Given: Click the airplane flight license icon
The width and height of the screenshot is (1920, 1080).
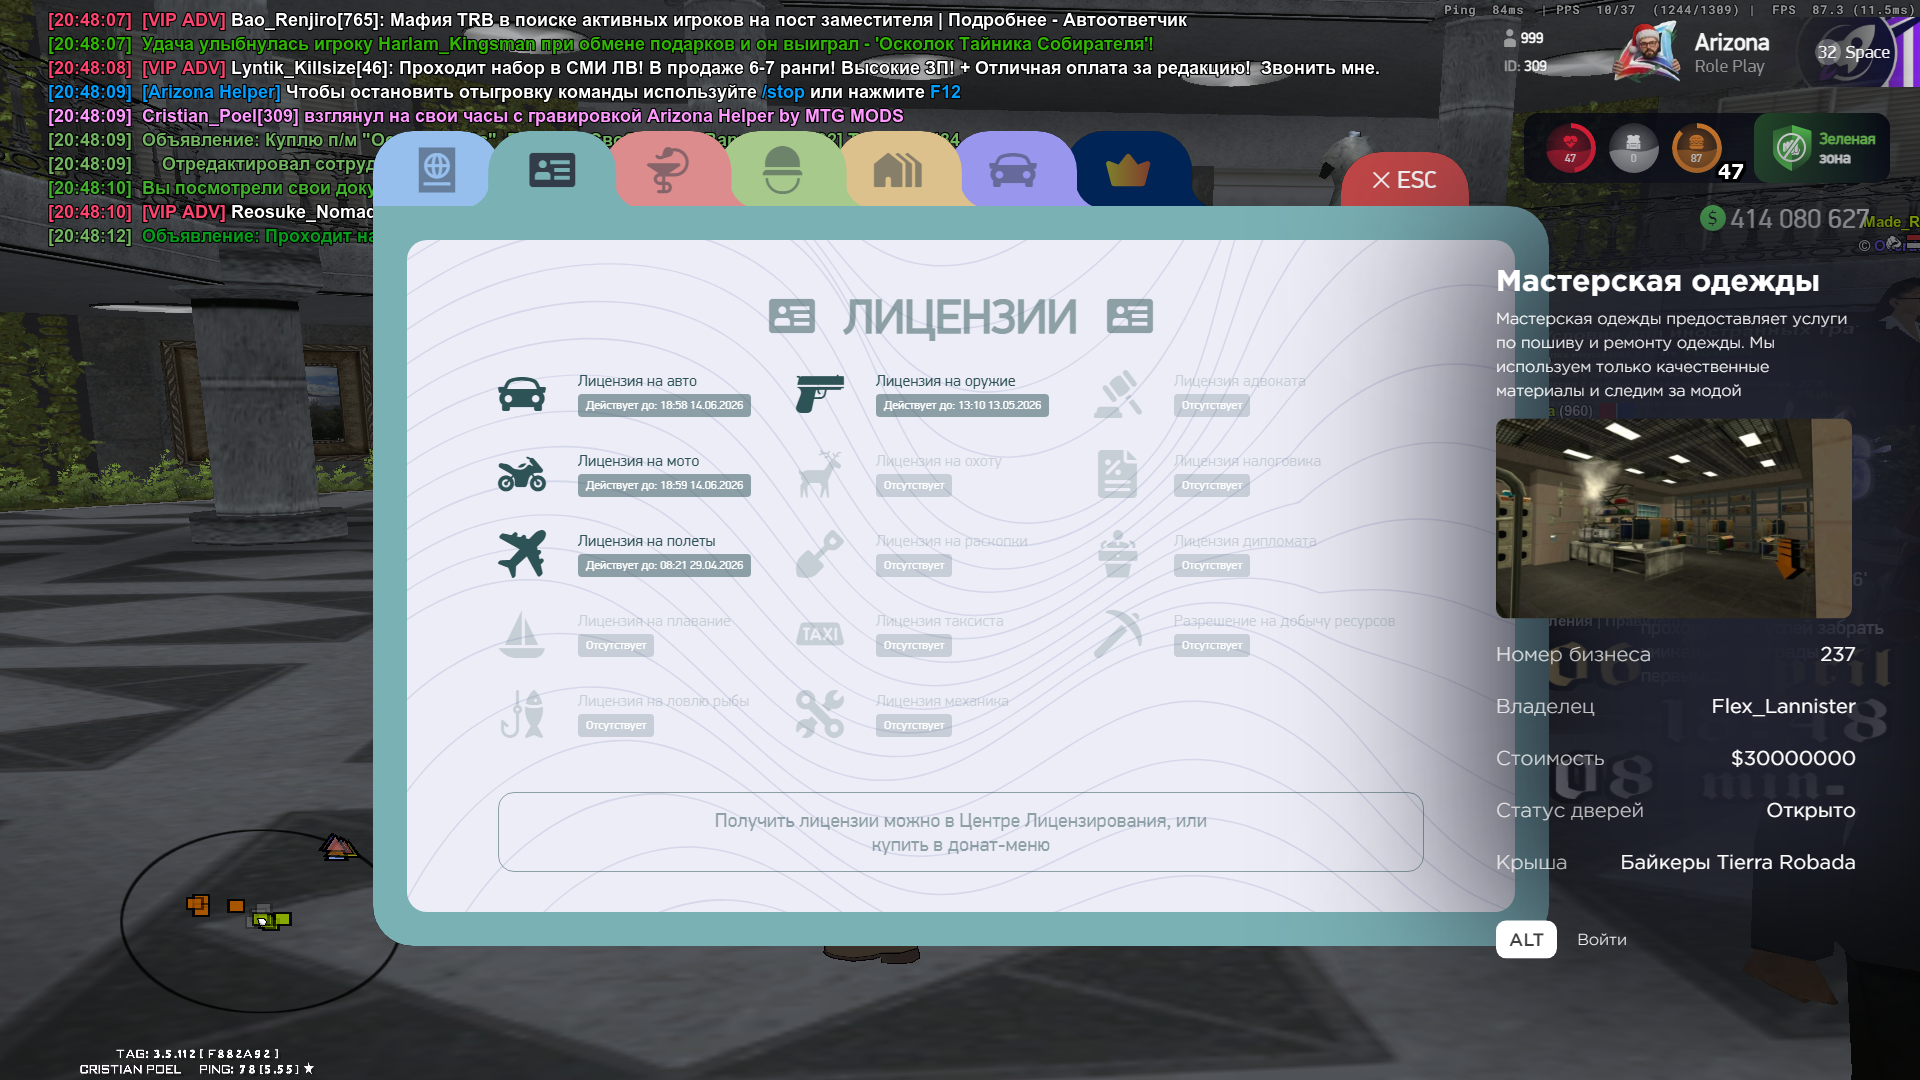Looking at the screenshot, I should click(522, 554).
